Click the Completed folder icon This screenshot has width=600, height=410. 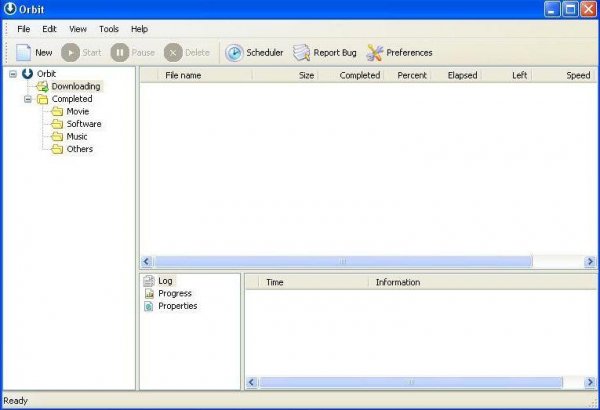[42, 99]
